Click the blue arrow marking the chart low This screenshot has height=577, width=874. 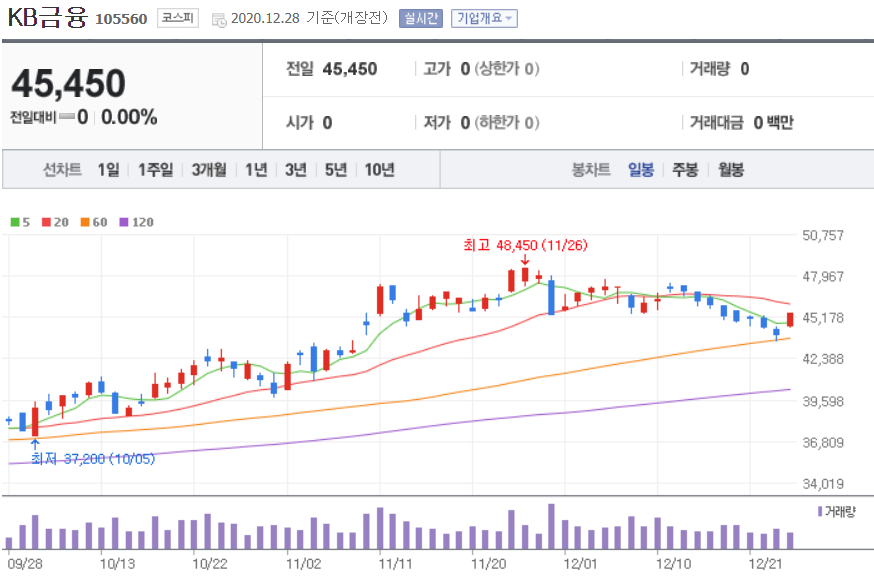(x=35, y=444)
